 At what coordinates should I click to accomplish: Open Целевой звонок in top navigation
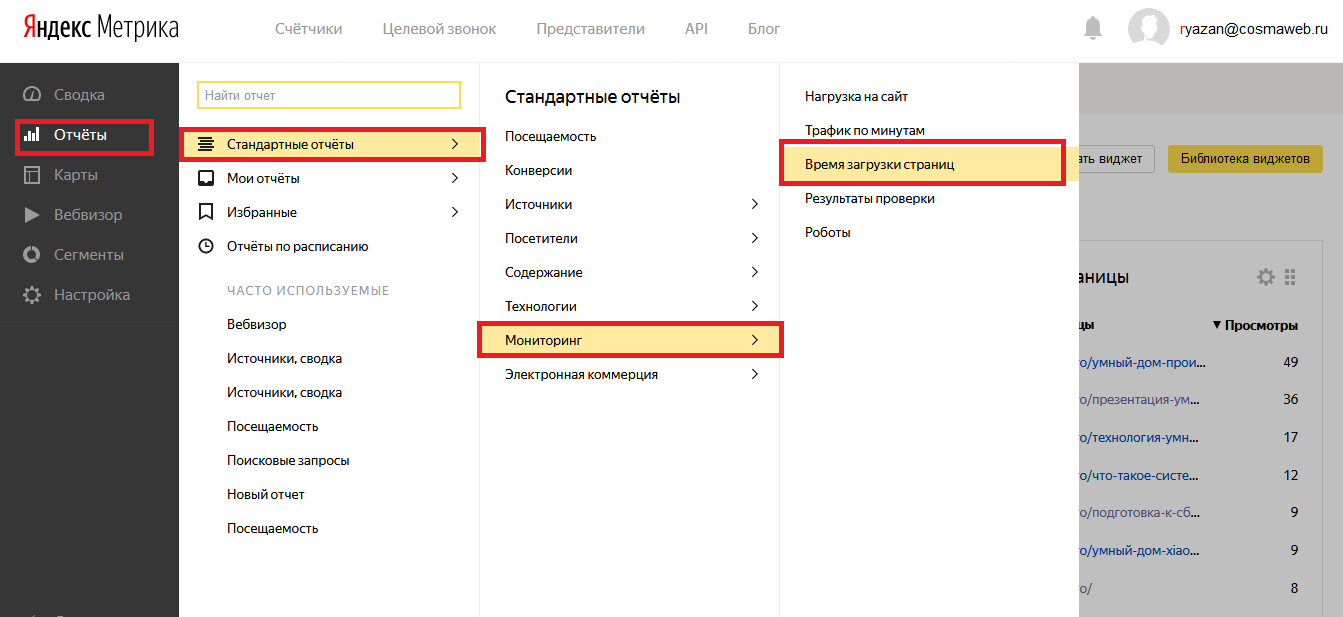coord(439,29)
